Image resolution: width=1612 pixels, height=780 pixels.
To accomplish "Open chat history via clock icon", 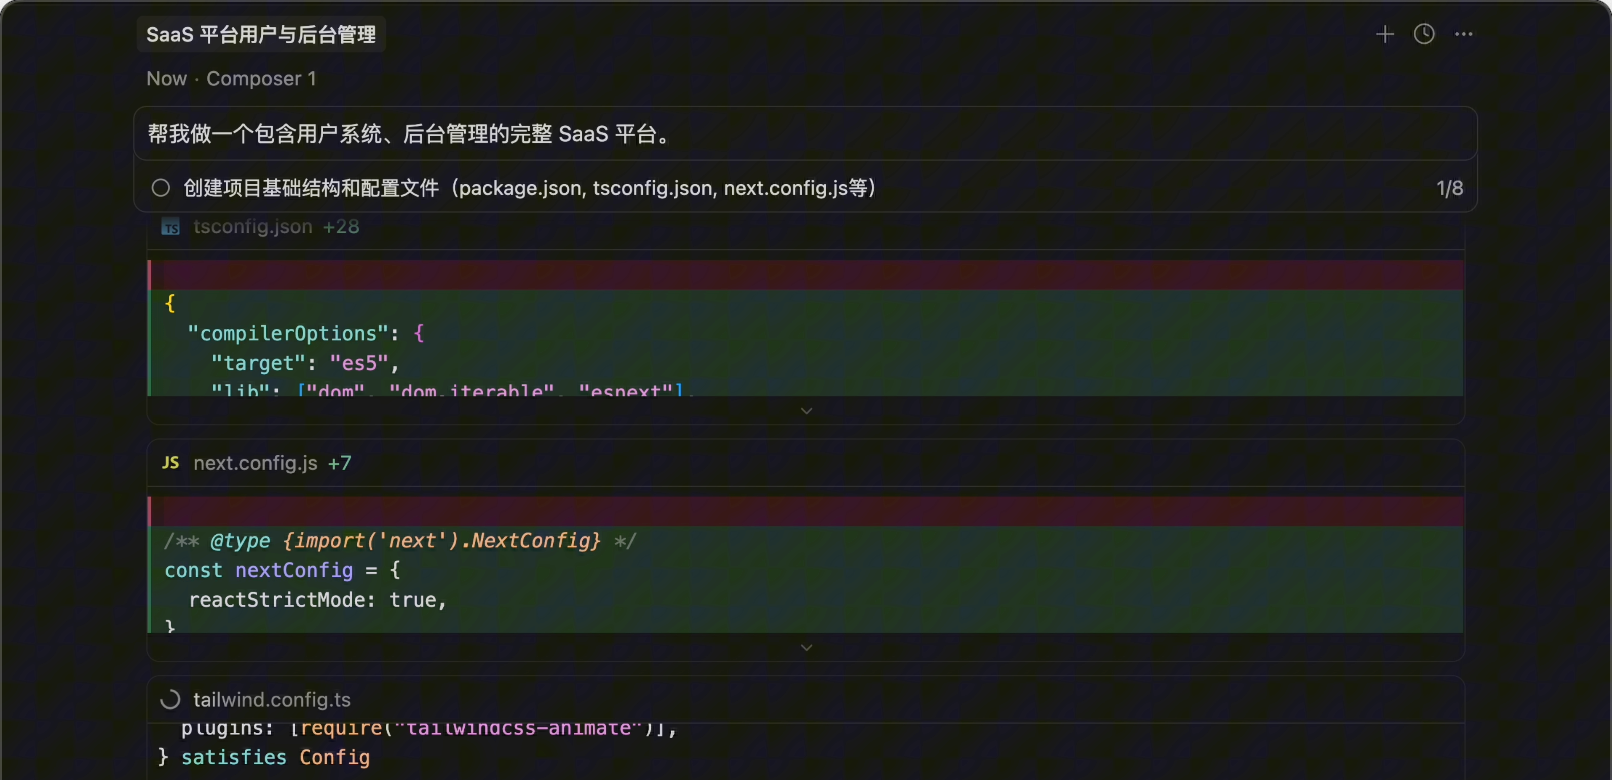I will 1424,35.
